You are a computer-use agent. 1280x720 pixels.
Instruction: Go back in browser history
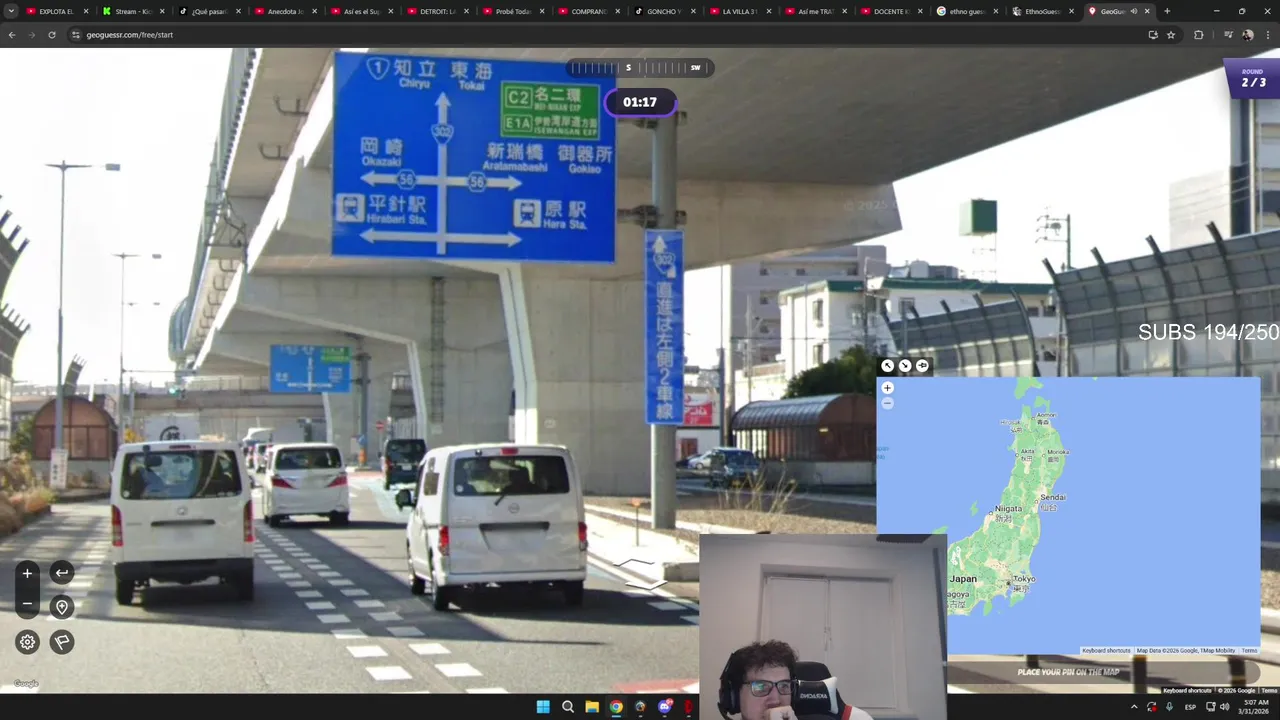12,35
